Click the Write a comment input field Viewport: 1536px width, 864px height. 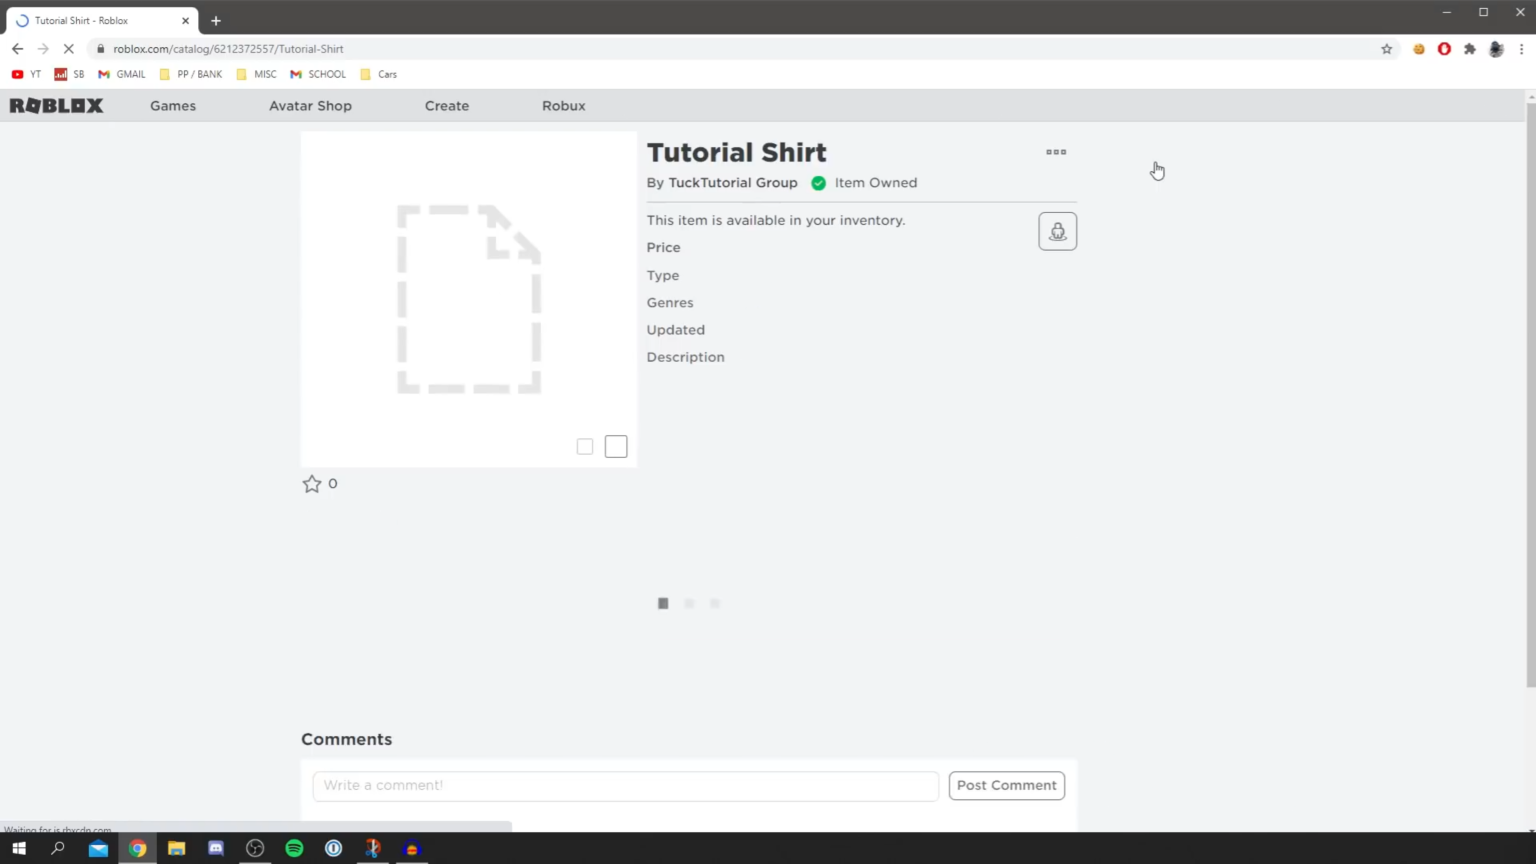(625, 786)
